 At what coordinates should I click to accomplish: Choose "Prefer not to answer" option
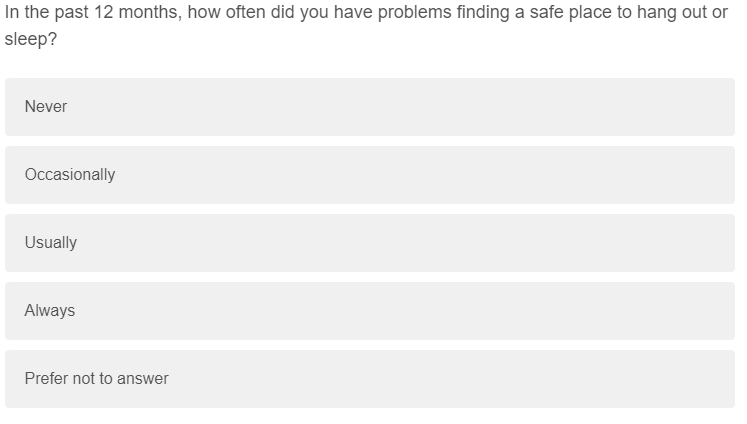coord(369,379)
